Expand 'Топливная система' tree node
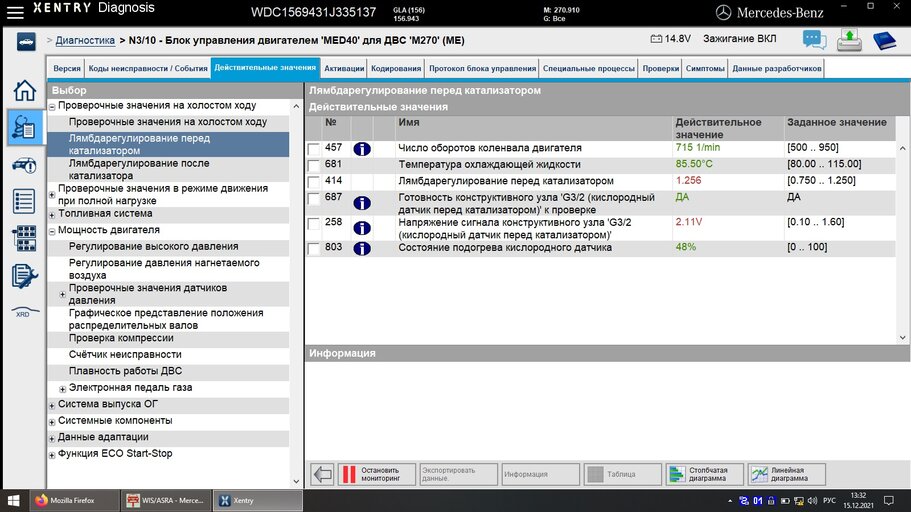 click(x=52, y=215)
